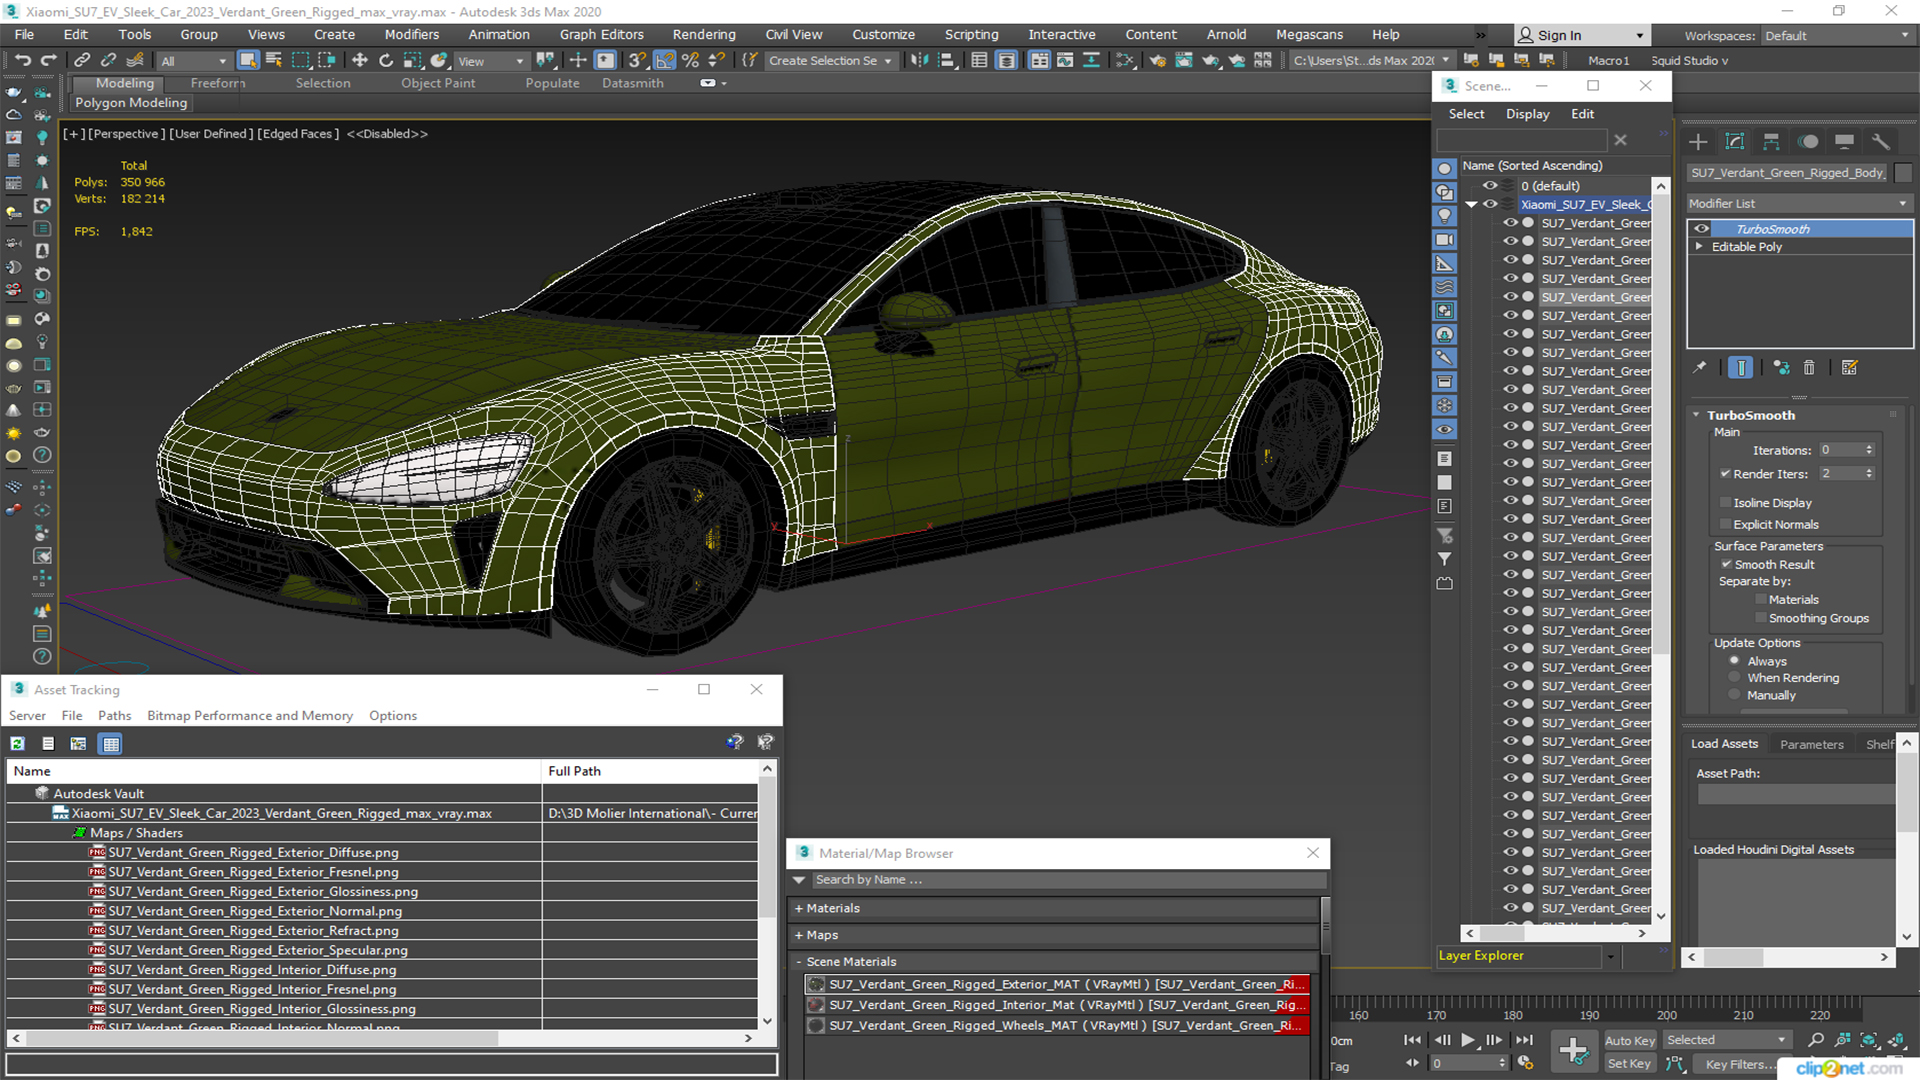The height and width of the screenshot is (1080, 1920).
Task: Toggle Isoline Display checkbox
Action: [x=1725, y=503]
